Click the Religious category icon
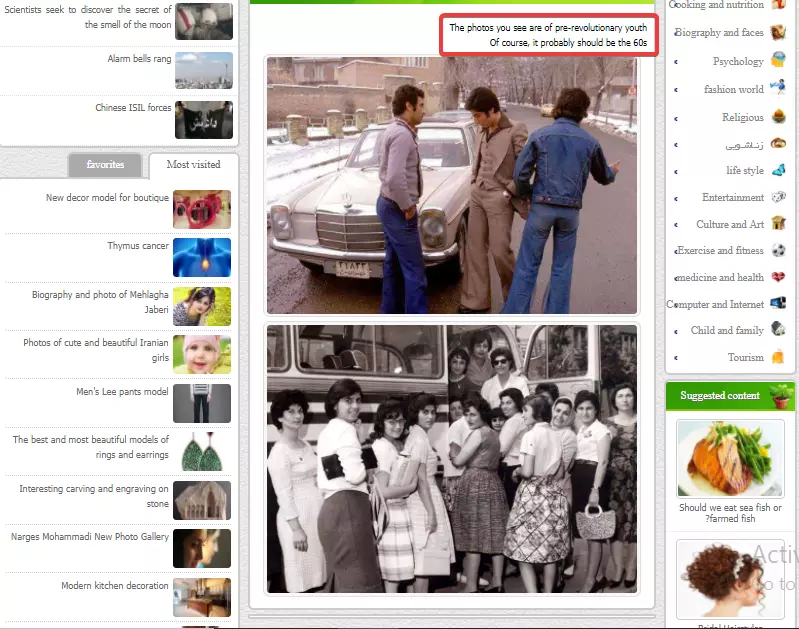799x629 pixels. 778,117
